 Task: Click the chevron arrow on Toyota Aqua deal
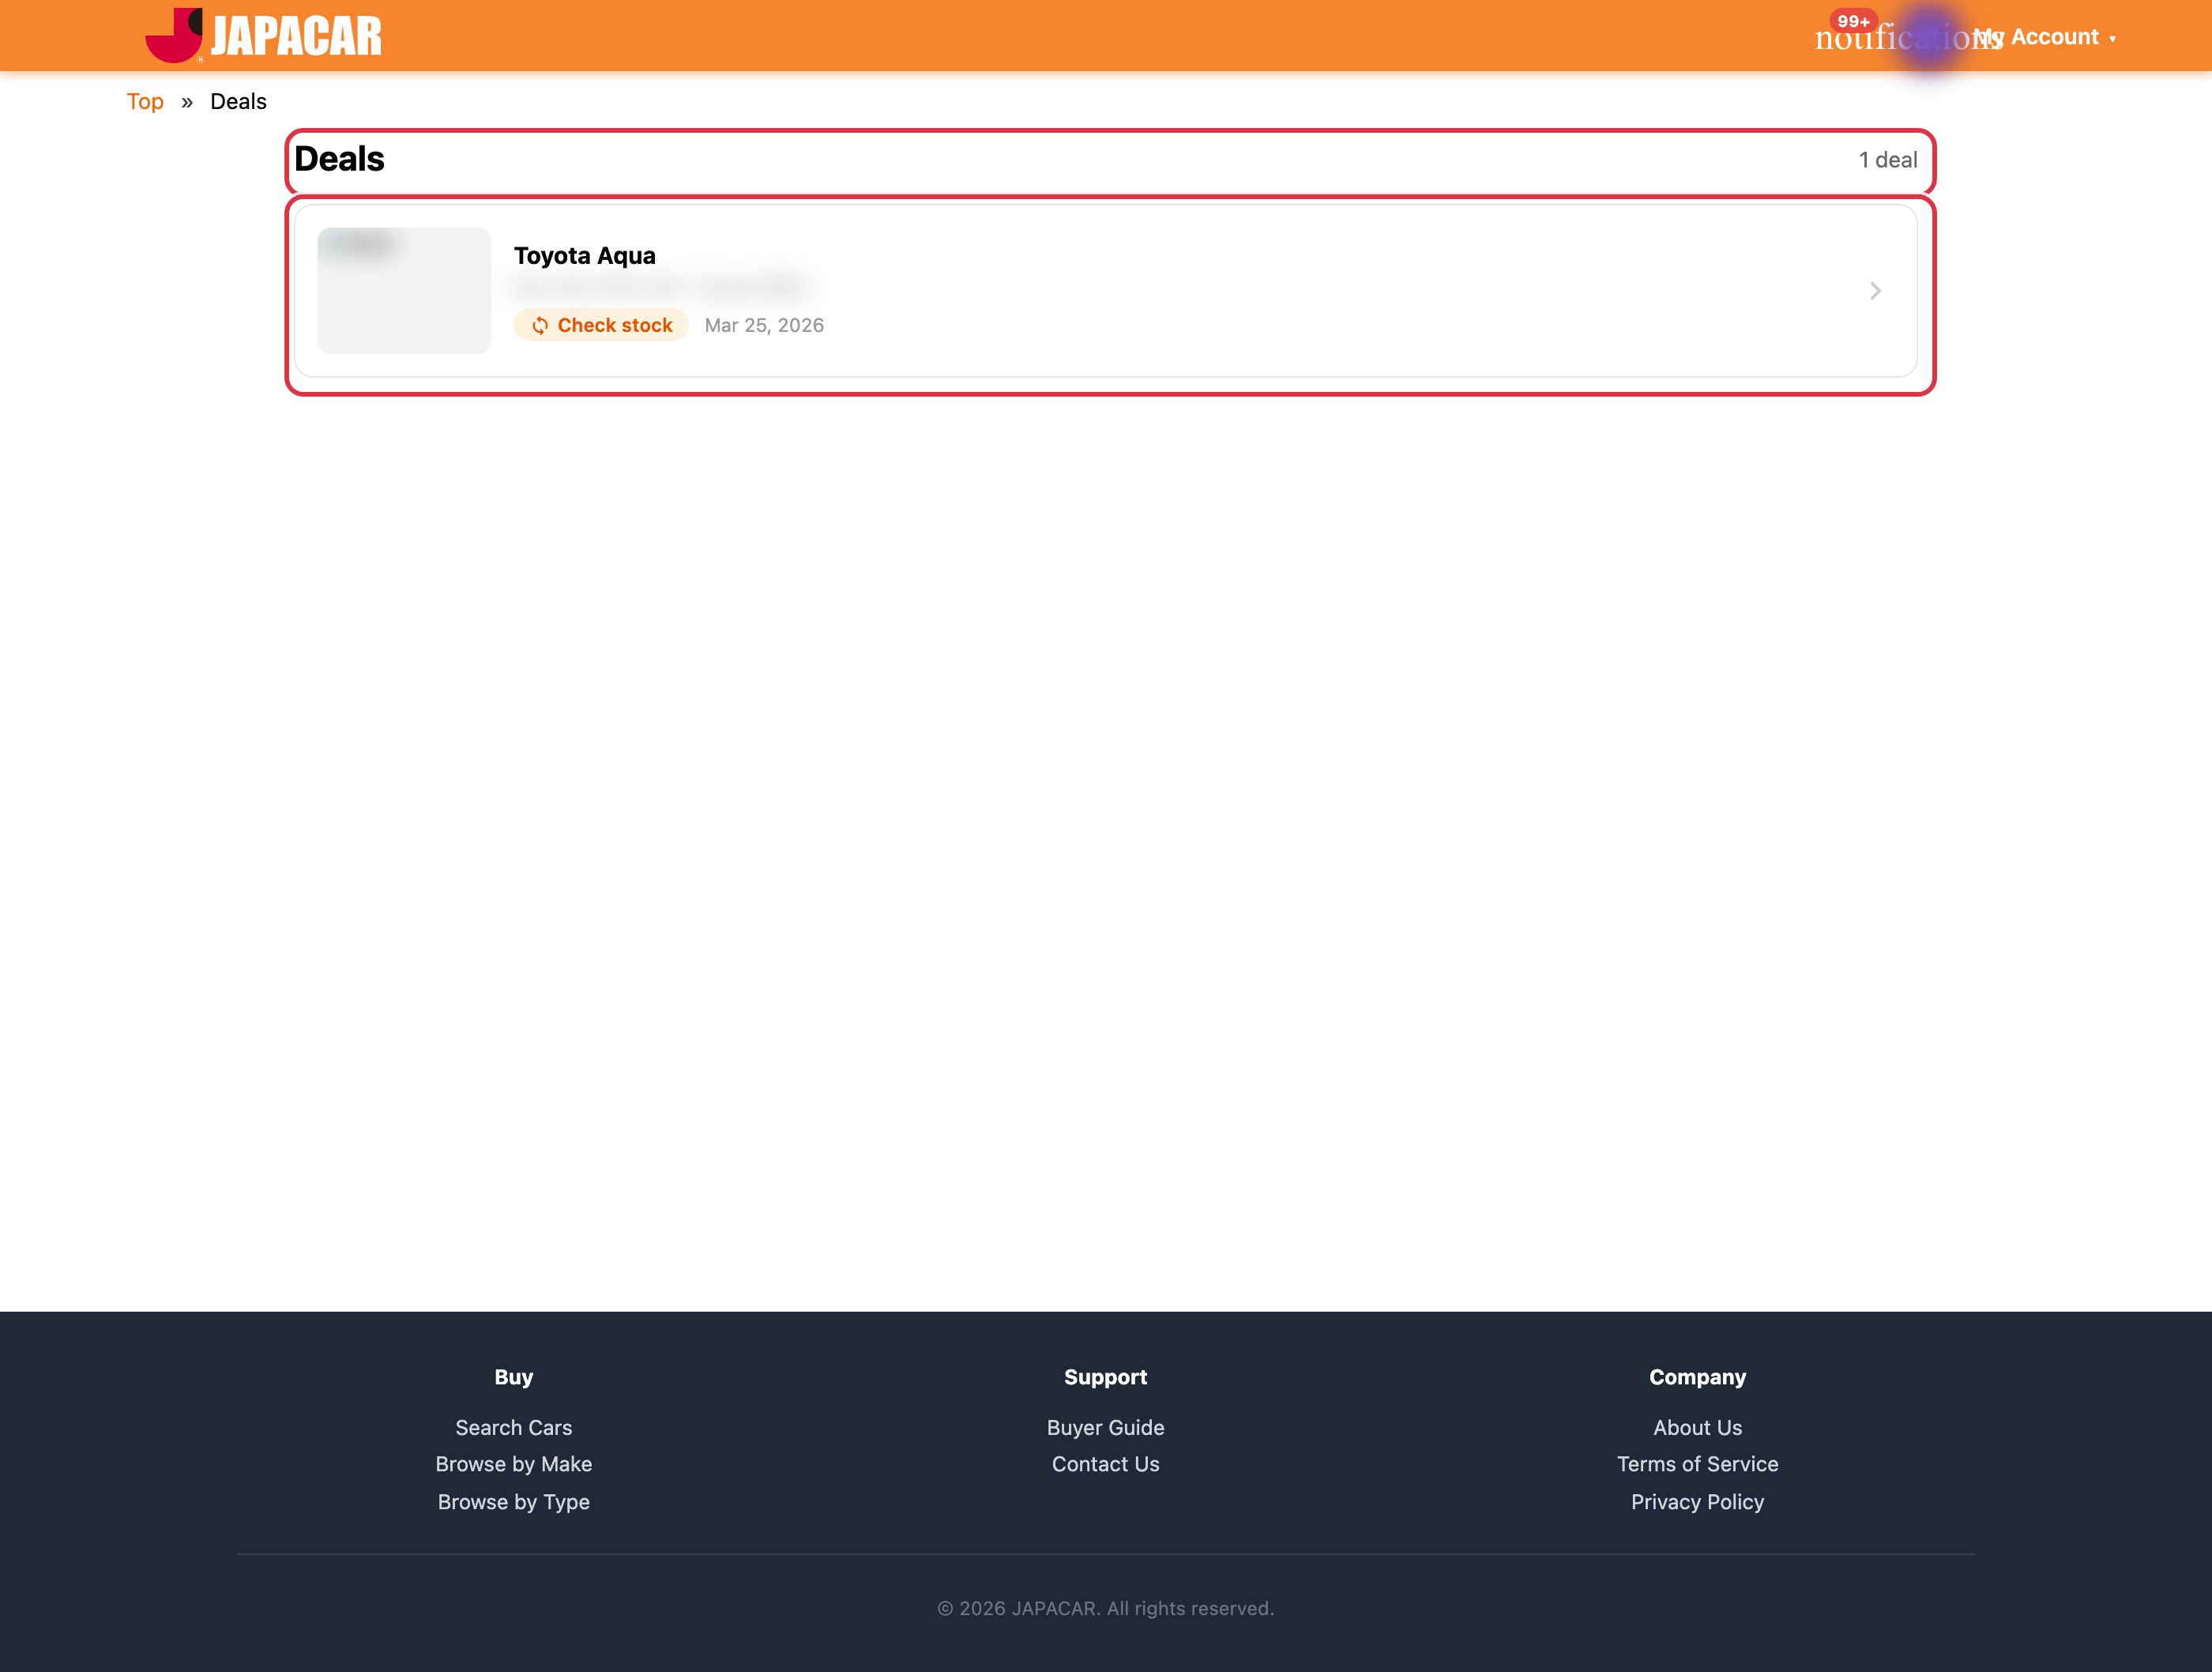click(x=1875, y=291)
